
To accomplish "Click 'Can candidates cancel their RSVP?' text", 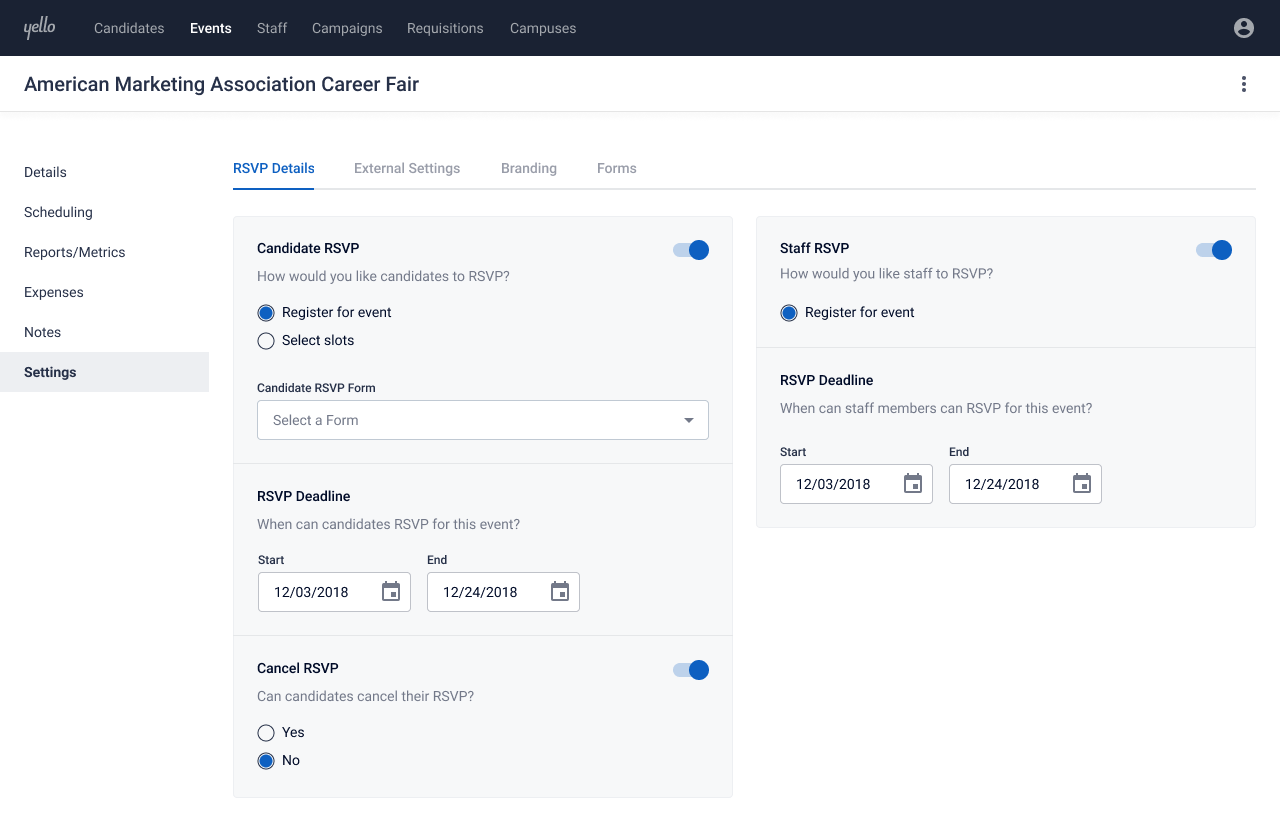I will click(365, 696).
